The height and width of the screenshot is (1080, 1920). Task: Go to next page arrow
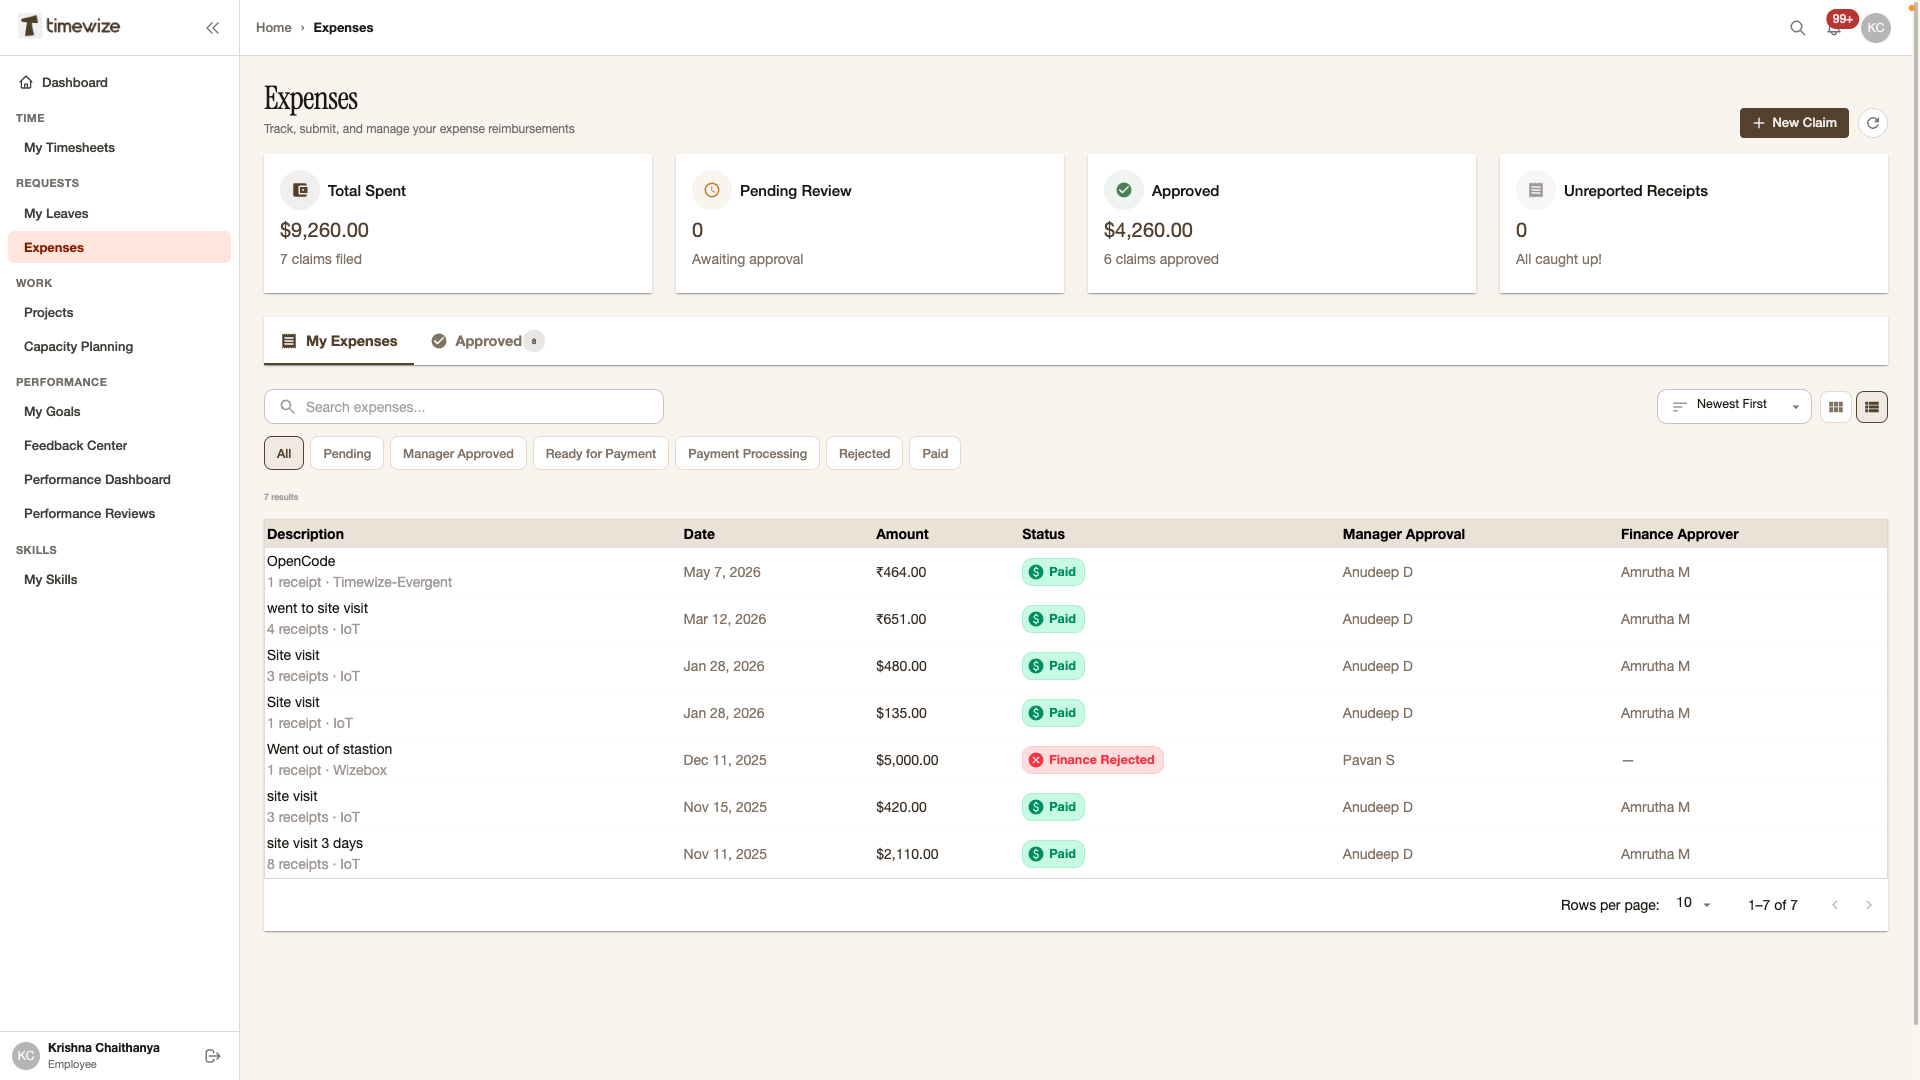1869,905
